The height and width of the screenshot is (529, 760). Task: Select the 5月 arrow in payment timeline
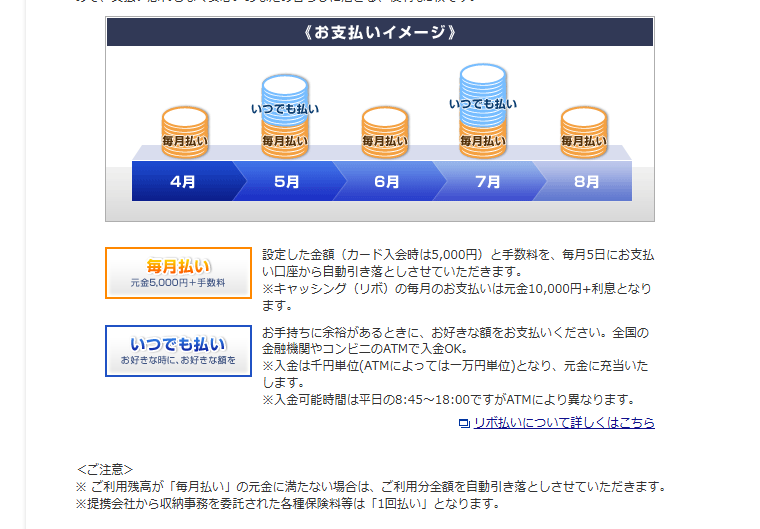click(x=287, y=181)
